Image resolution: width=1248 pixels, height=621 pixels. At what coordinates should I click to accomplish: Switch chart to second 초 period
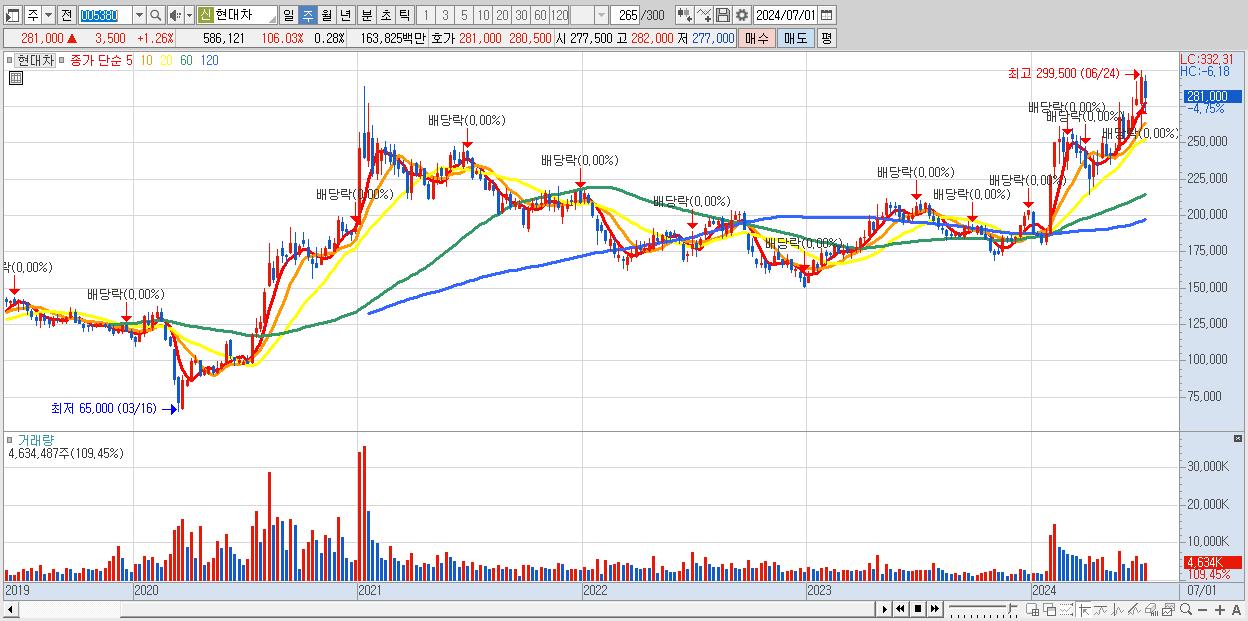pos(386,15)
